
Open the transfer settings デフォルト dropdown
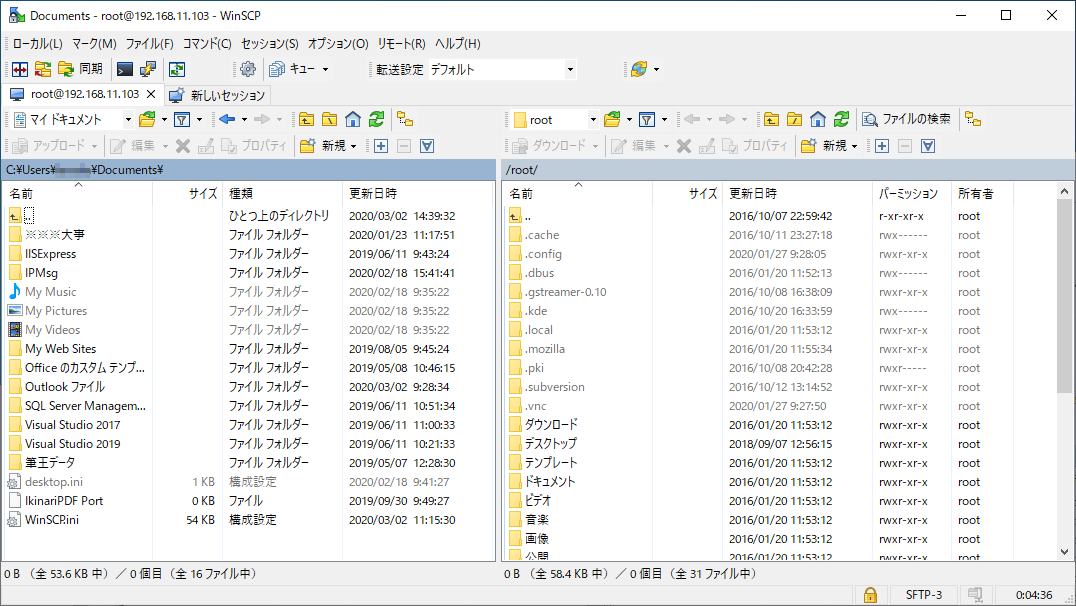[x=570, y=69]
